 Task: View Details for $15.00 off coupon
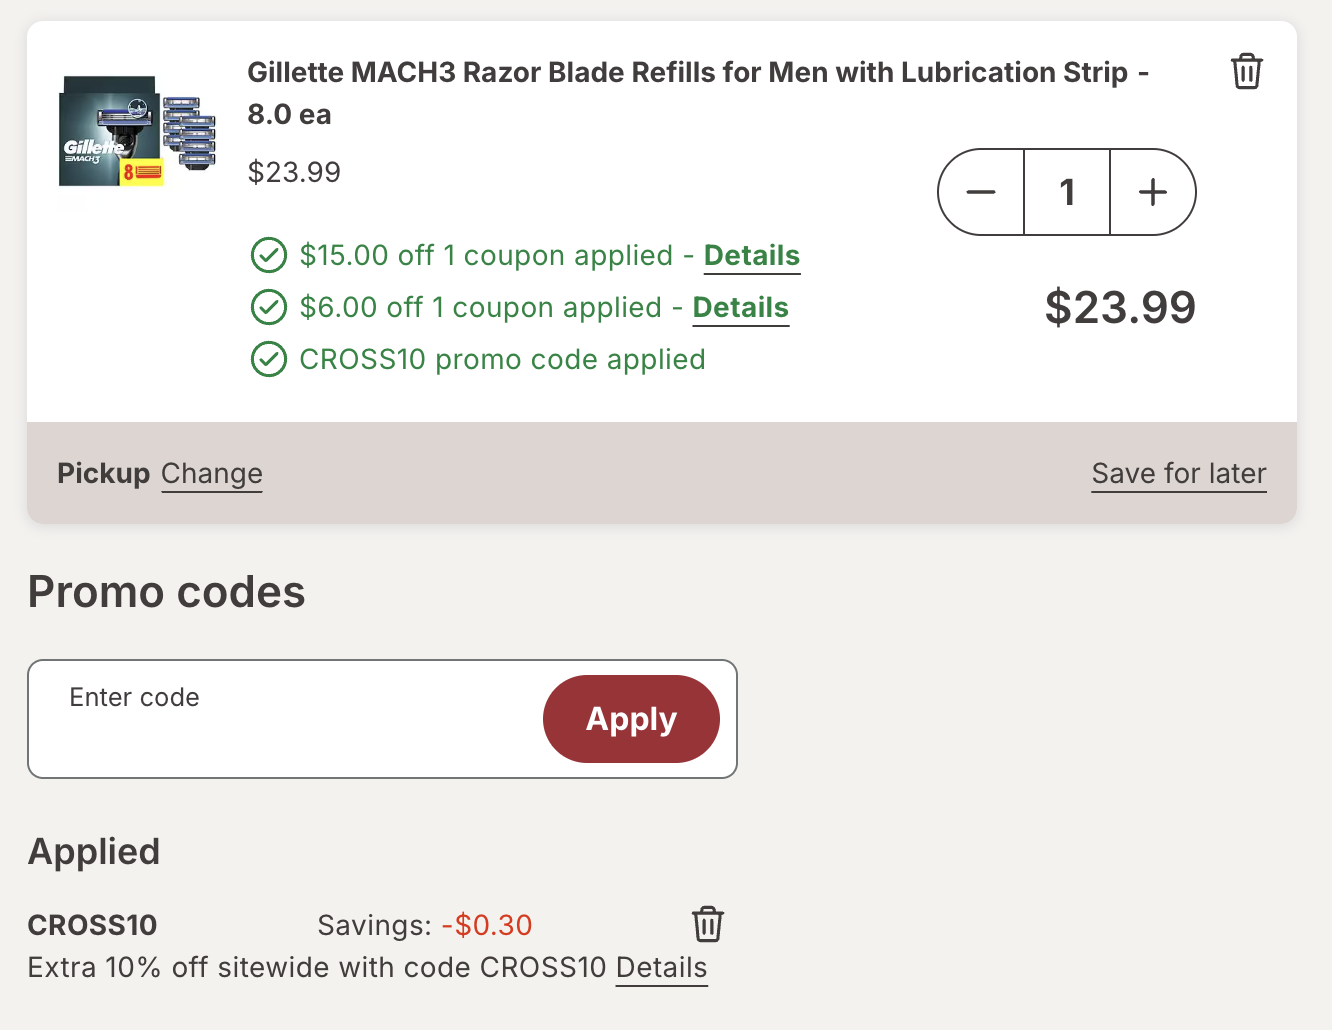pyautogui.click(x=751, y=256)
